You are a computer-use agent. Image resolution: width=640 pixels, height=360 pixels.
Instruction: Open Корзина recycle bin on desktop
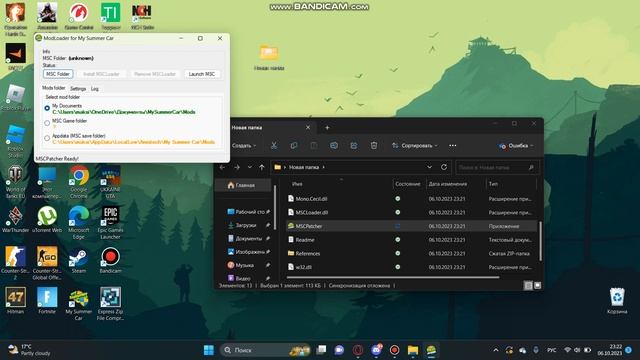click(x=617, y=301)
